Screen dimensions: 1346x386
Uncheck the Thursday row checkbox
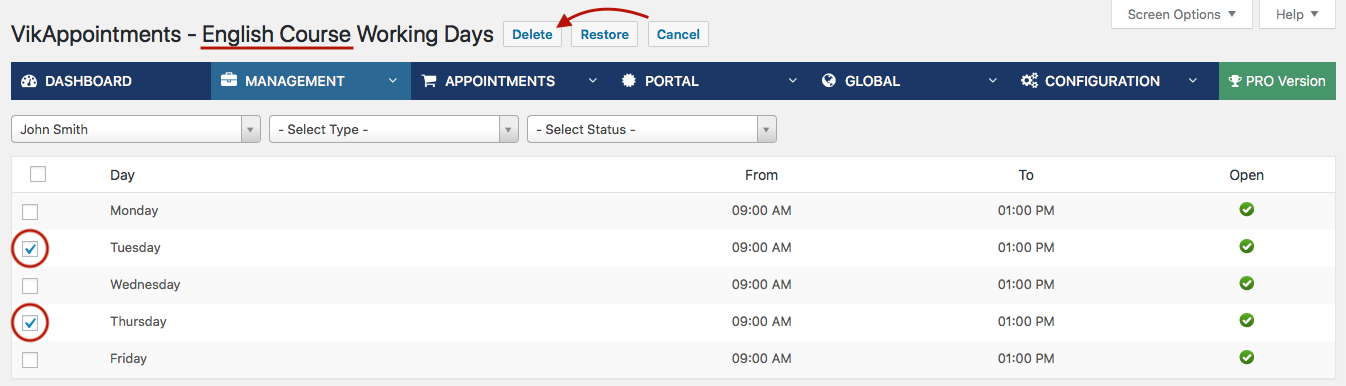tap(31, 323)
